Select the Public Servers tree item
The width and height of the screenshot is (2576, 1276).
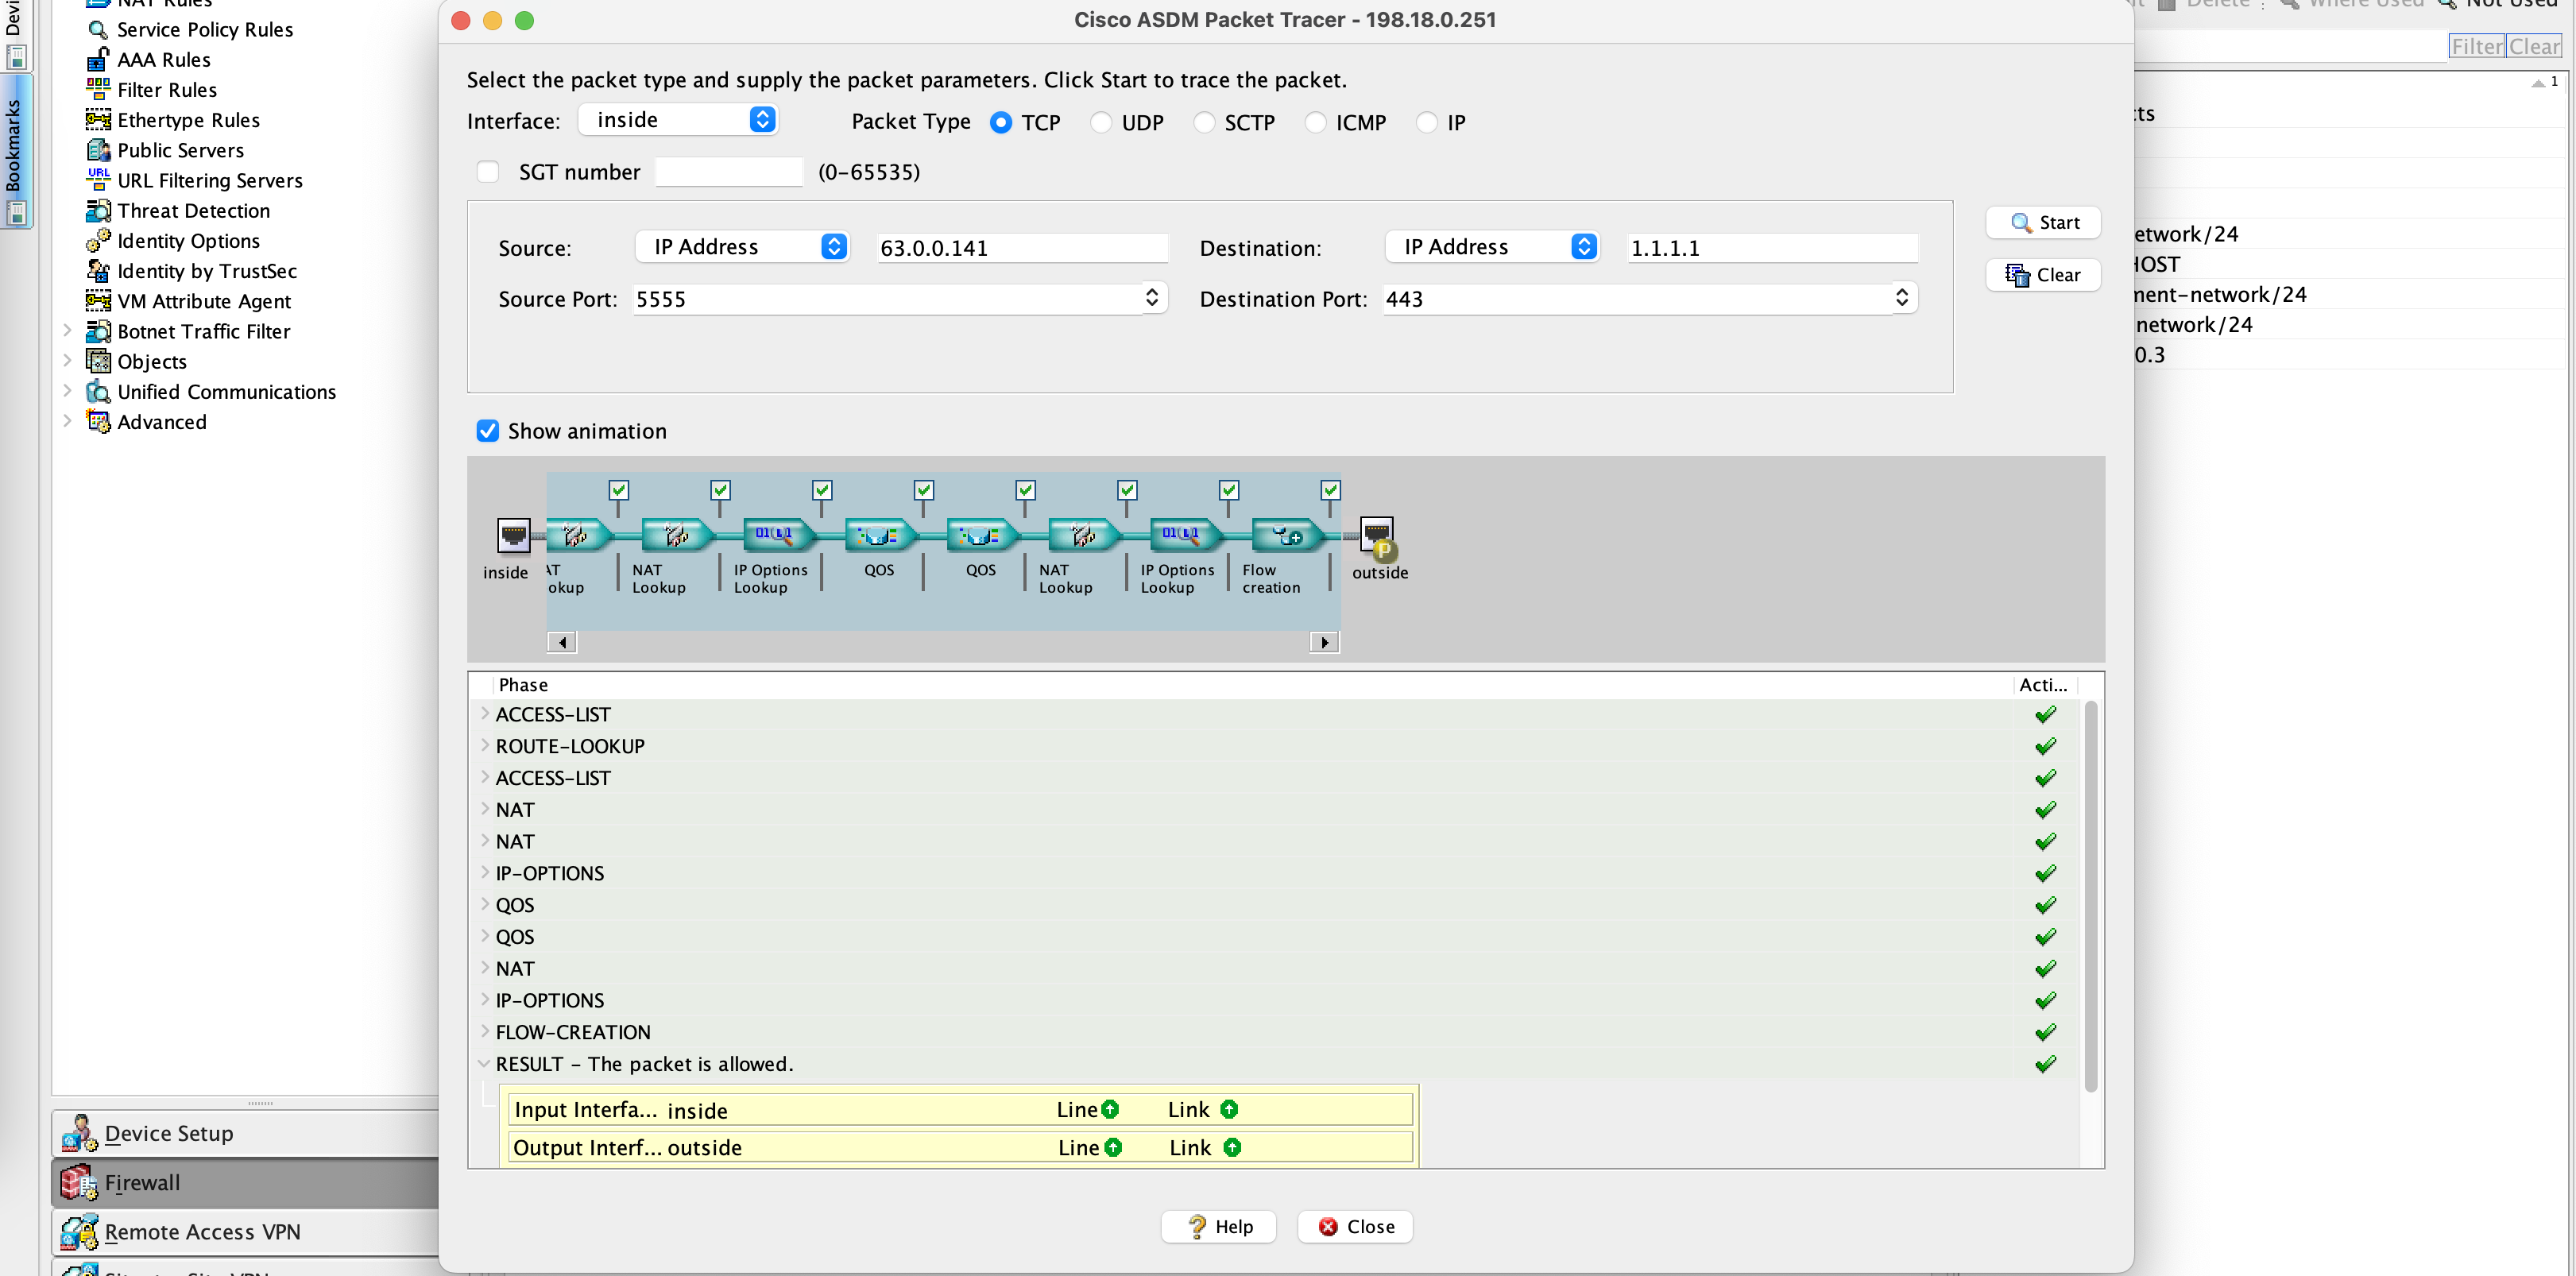point(180,151)
